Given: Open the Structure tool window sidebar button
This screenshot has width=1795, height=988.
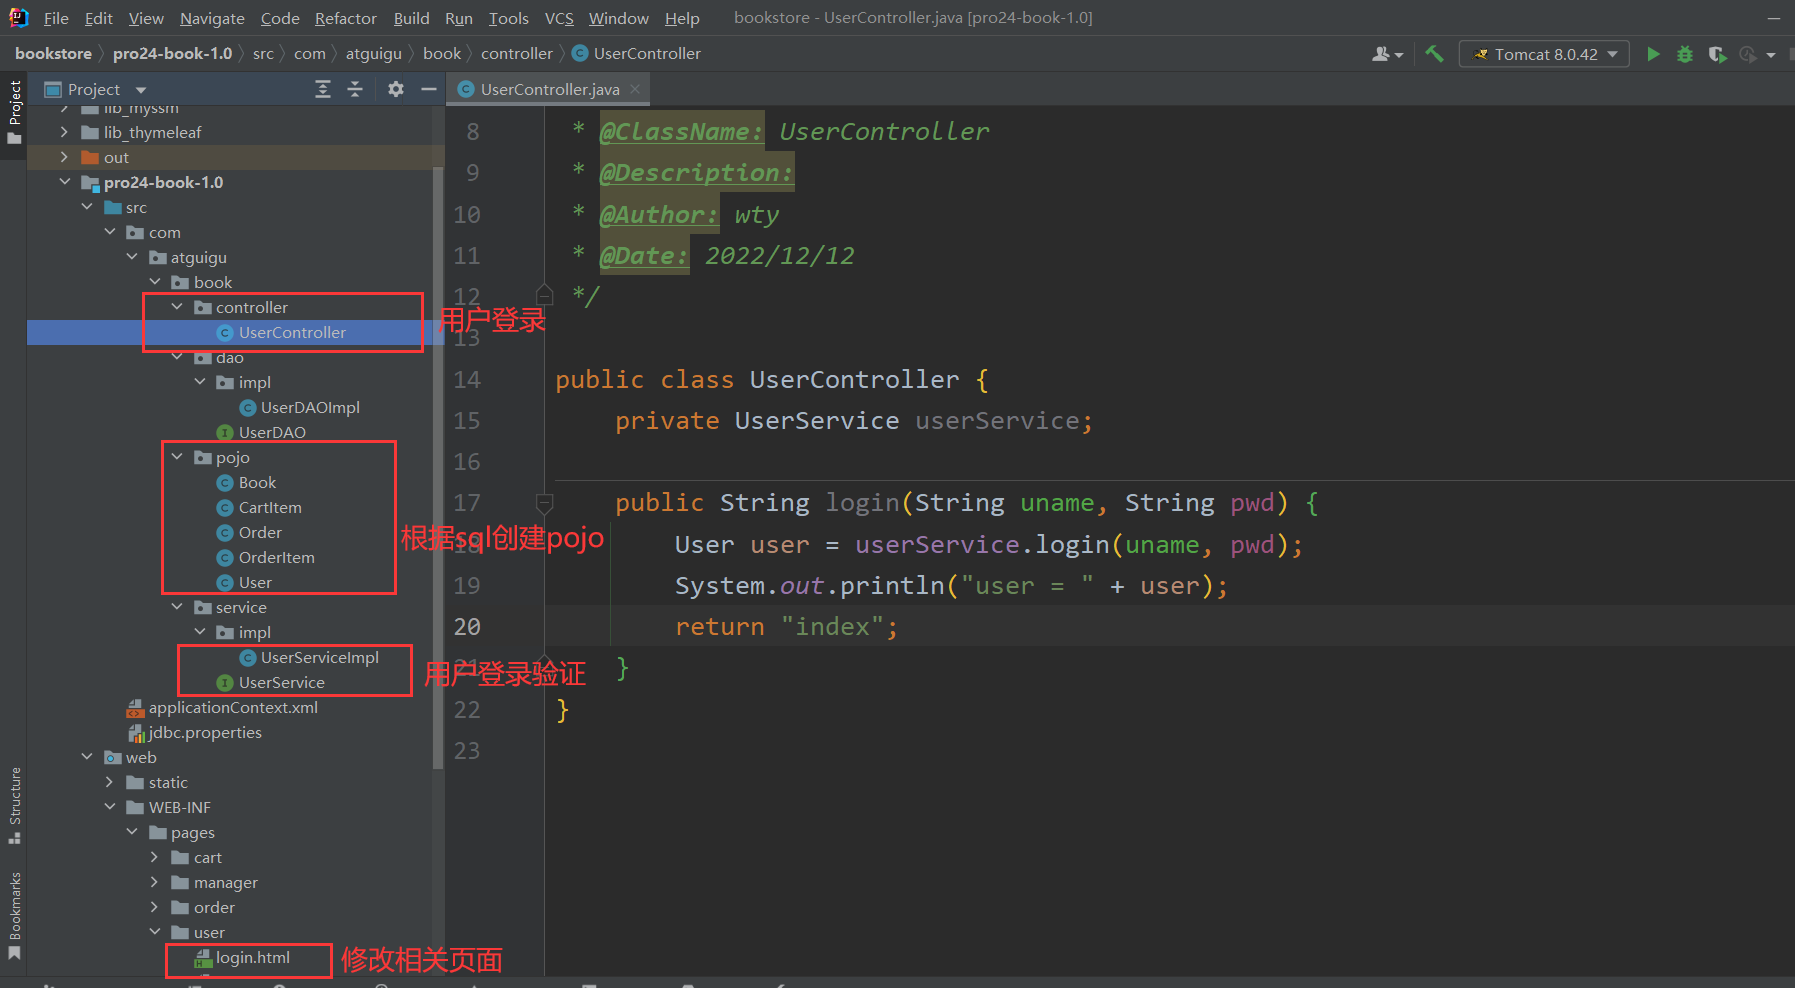Looking at the screenshot, I should (x=14, y=805).
